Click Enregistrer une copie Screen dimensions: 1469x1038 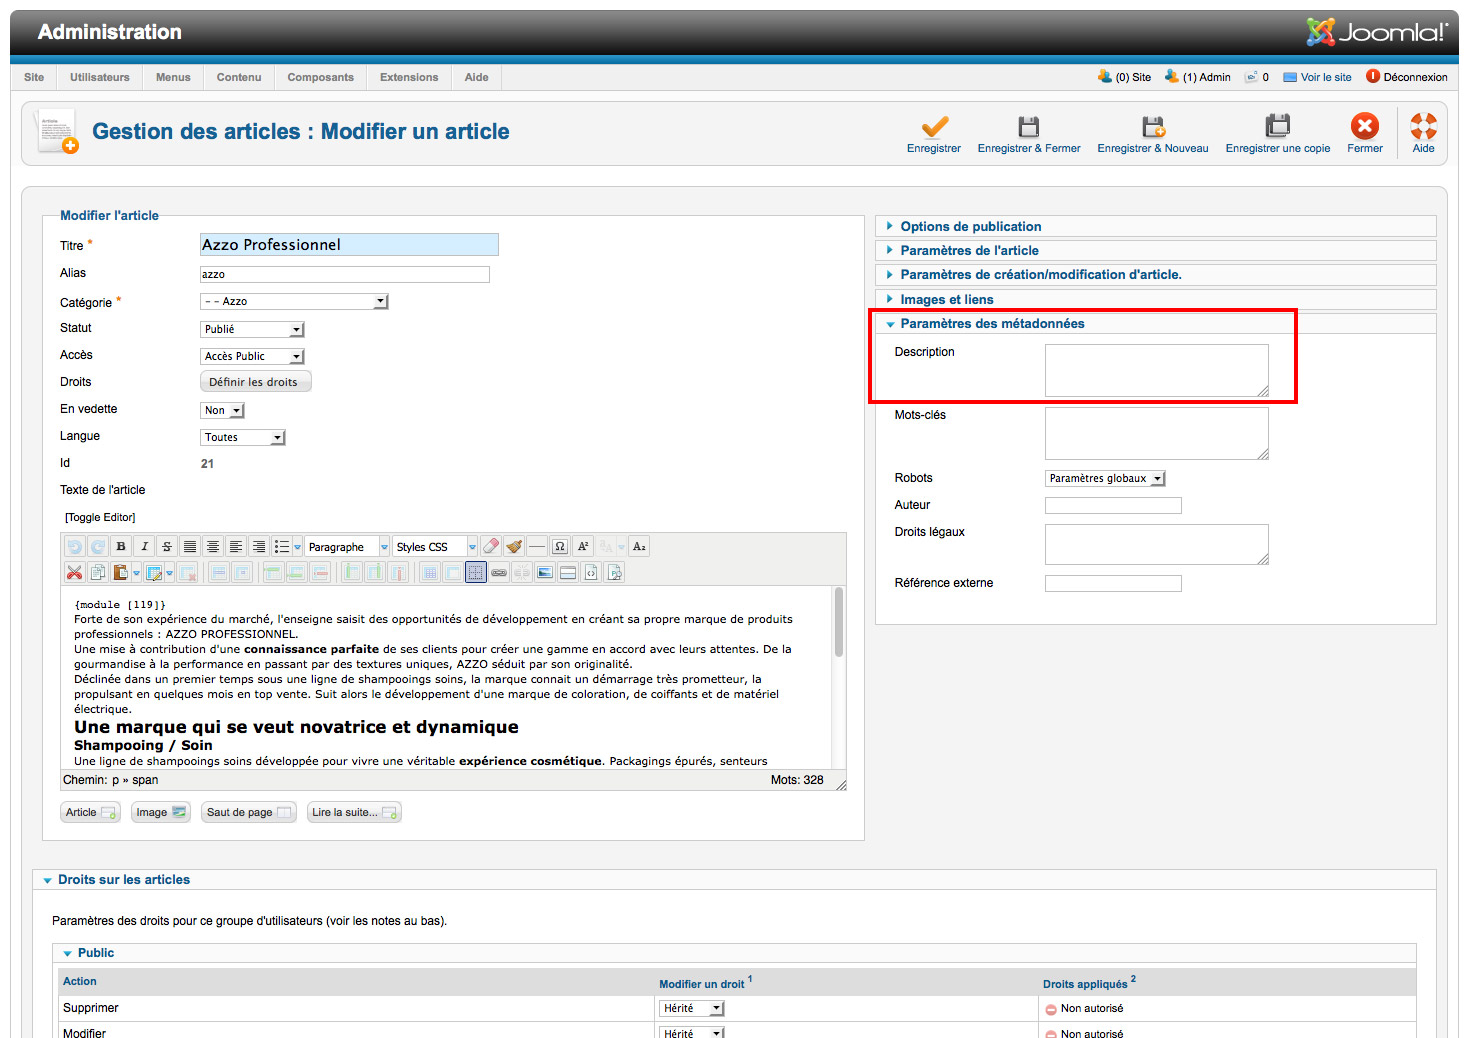pyautogui.click(x=1278, y=134)
